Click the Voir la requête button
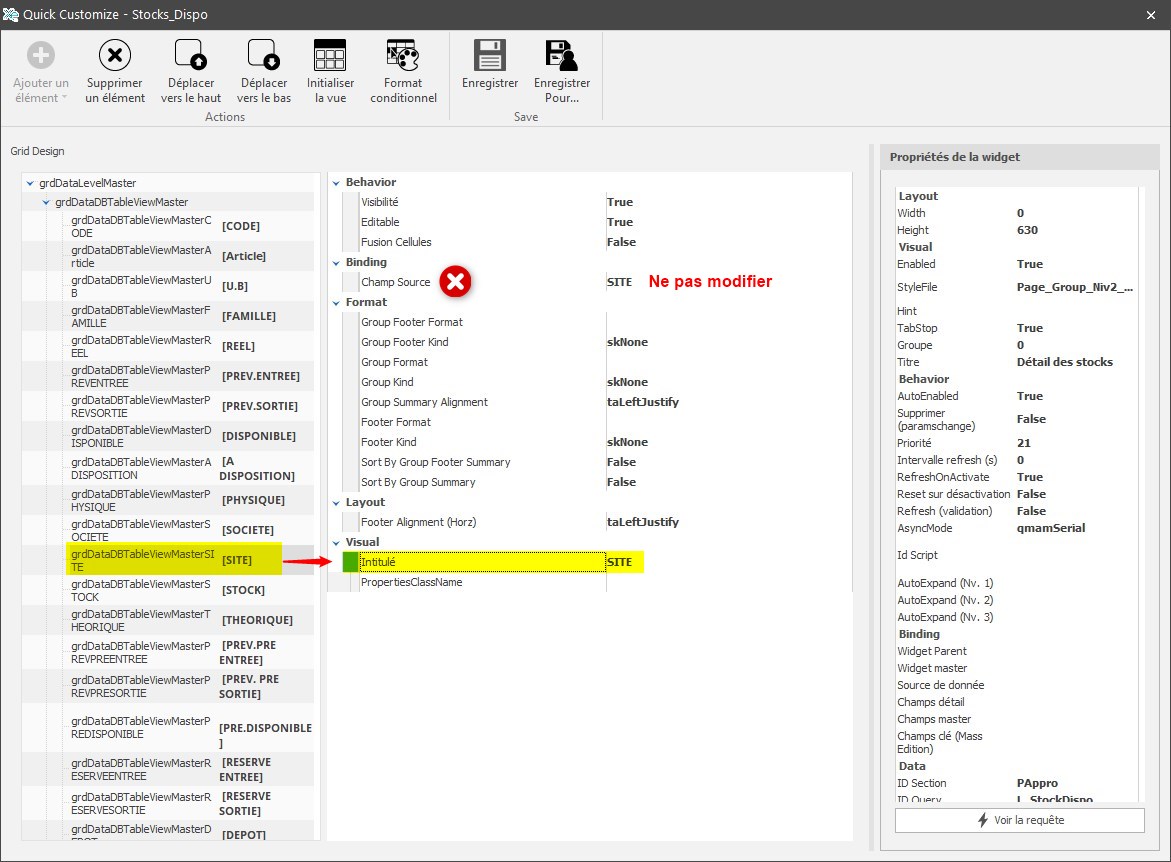Viewport: 1171px width, 862px height. [x=1019, y=820]
